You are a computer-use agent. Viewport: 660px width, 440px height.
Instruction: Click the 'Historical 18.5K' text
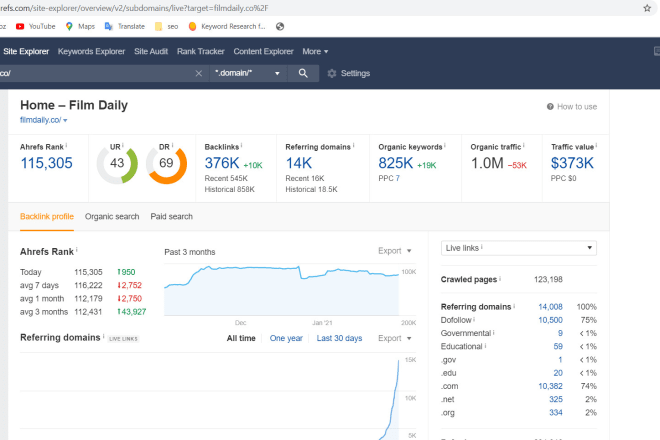click(x=311, y=189)
